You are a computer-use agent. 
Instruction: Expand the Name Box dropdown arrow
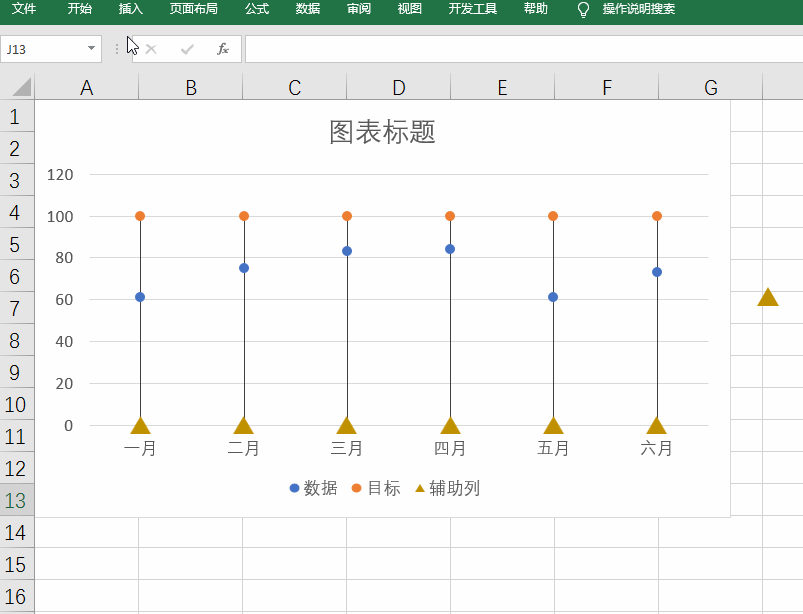point(91,49)
